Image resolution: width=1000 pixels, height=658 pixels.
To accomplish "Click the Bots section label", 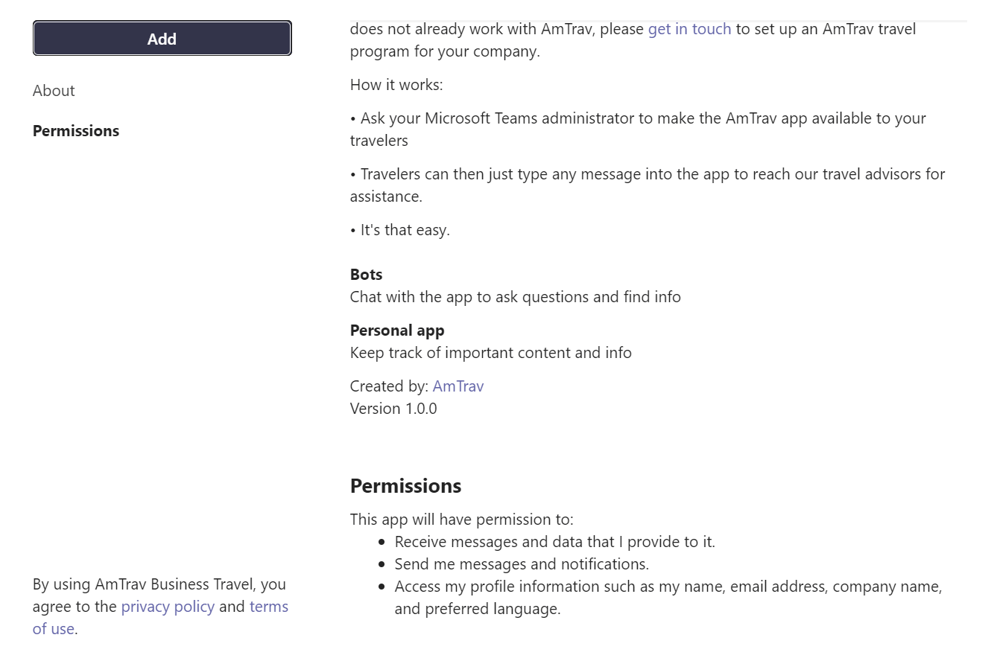I will point(364,274).
